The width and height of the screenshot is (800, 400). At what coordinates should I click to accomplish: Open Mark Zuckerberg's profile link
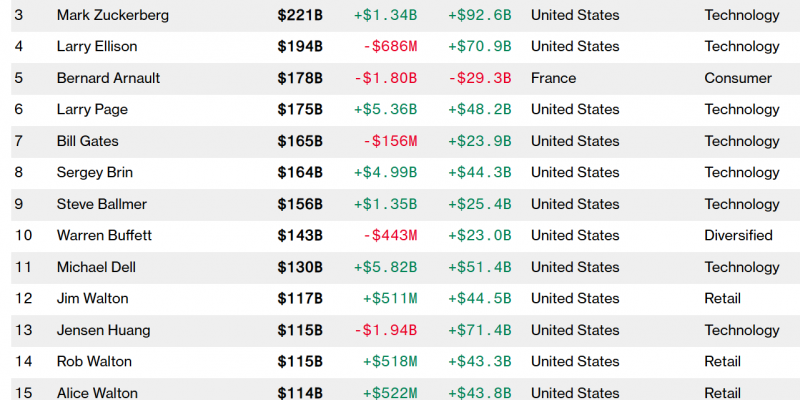tap(113, 15)
